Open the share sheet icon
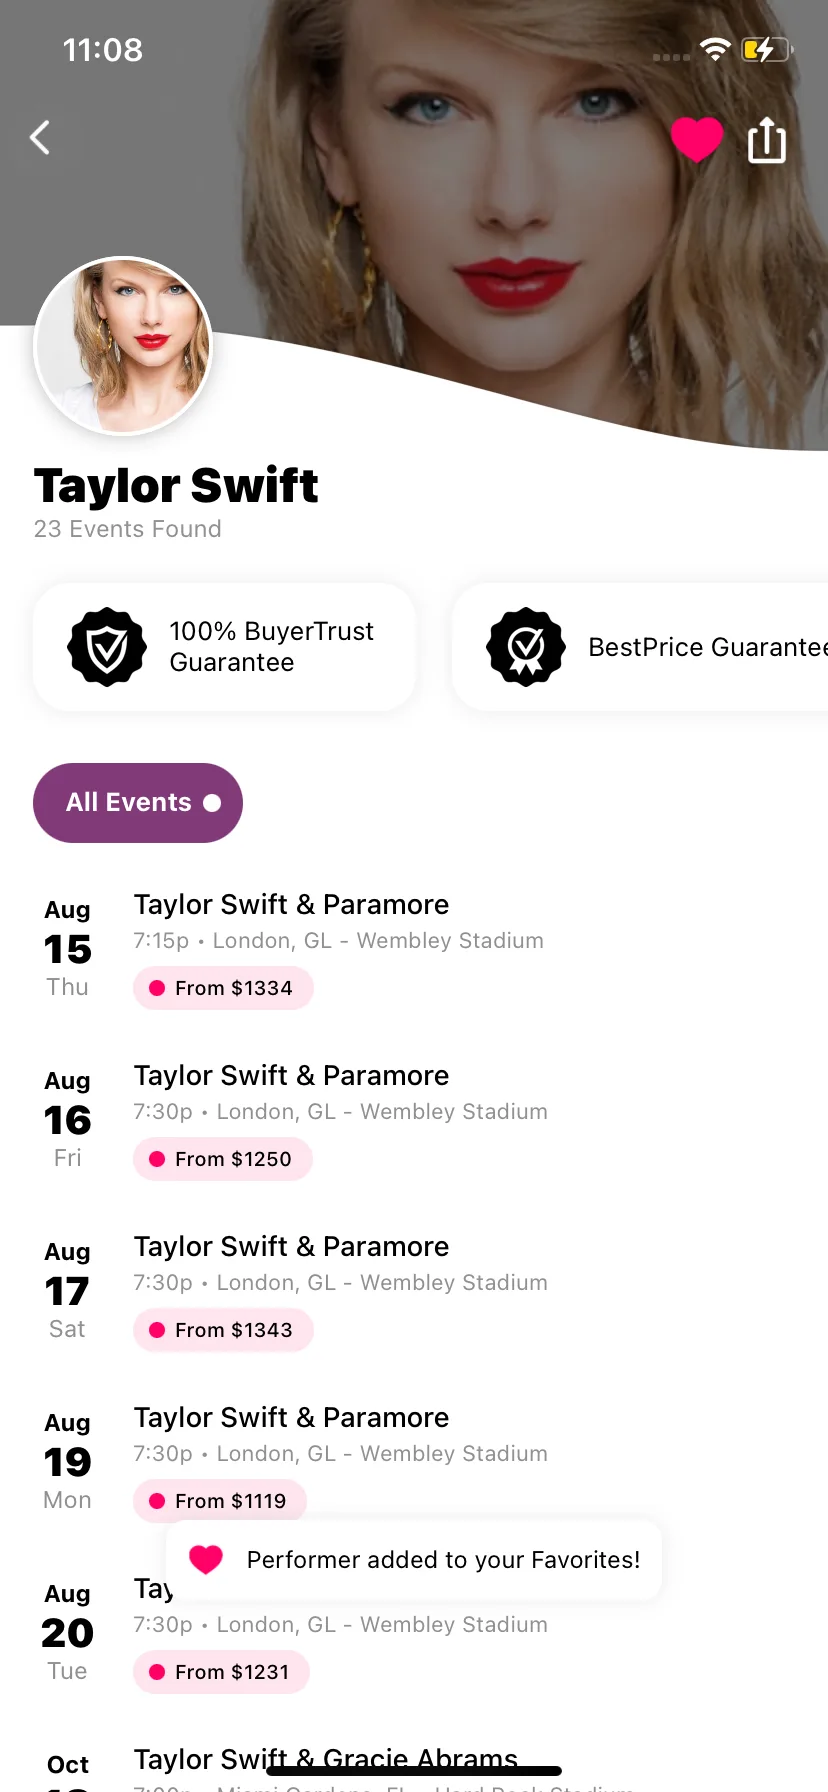Screen dimensions: 828x1792 [767, 140]
